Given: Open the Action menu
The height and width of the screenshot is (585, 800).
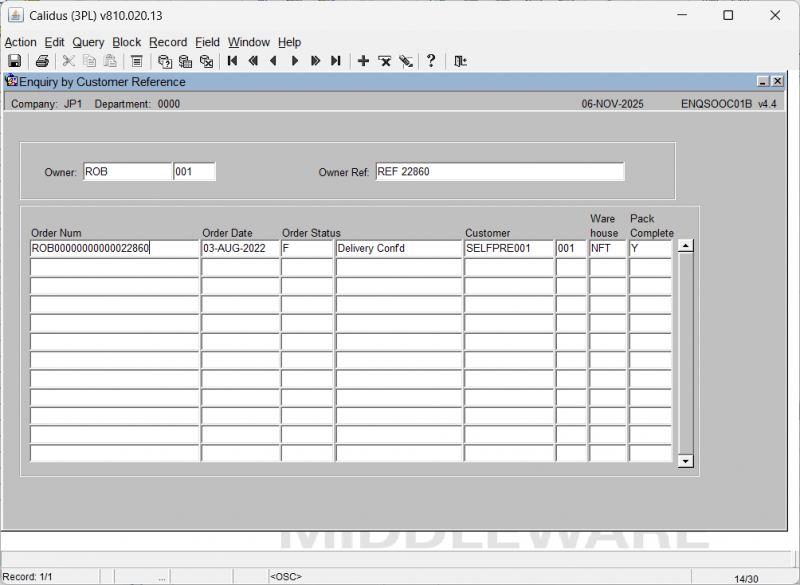Looking at the screenshot, I should [x=20, y=42].
